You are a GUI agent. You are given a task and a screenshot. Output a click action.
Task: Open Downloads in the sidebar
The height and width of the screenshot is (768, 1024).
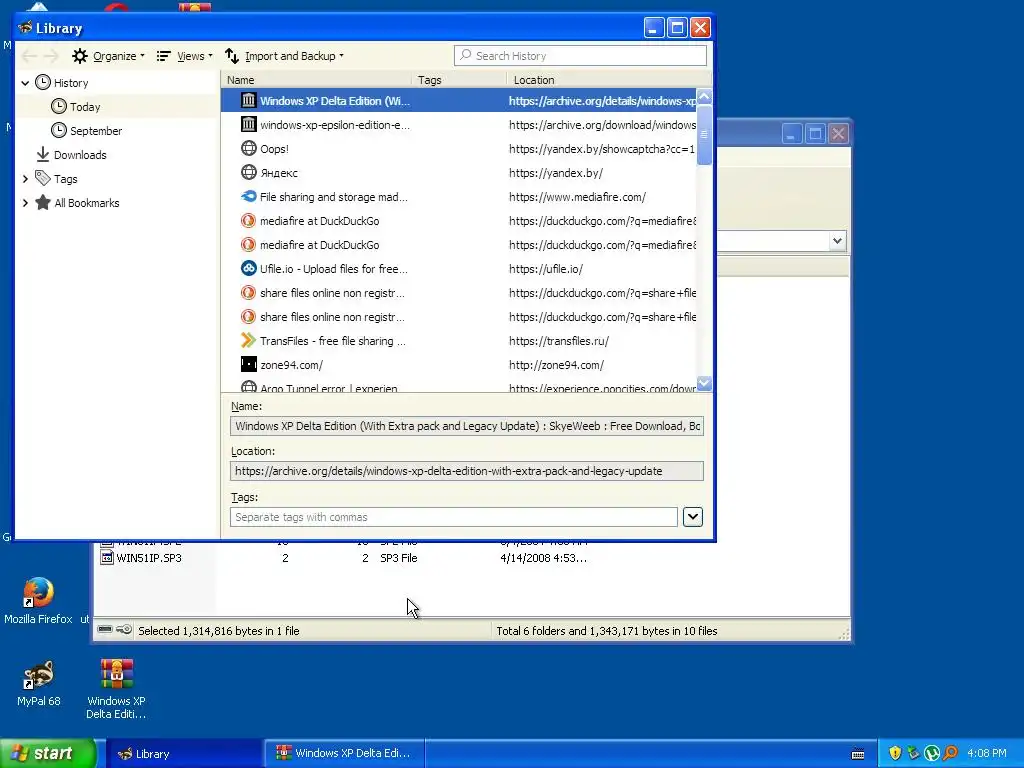click(80, 155)
